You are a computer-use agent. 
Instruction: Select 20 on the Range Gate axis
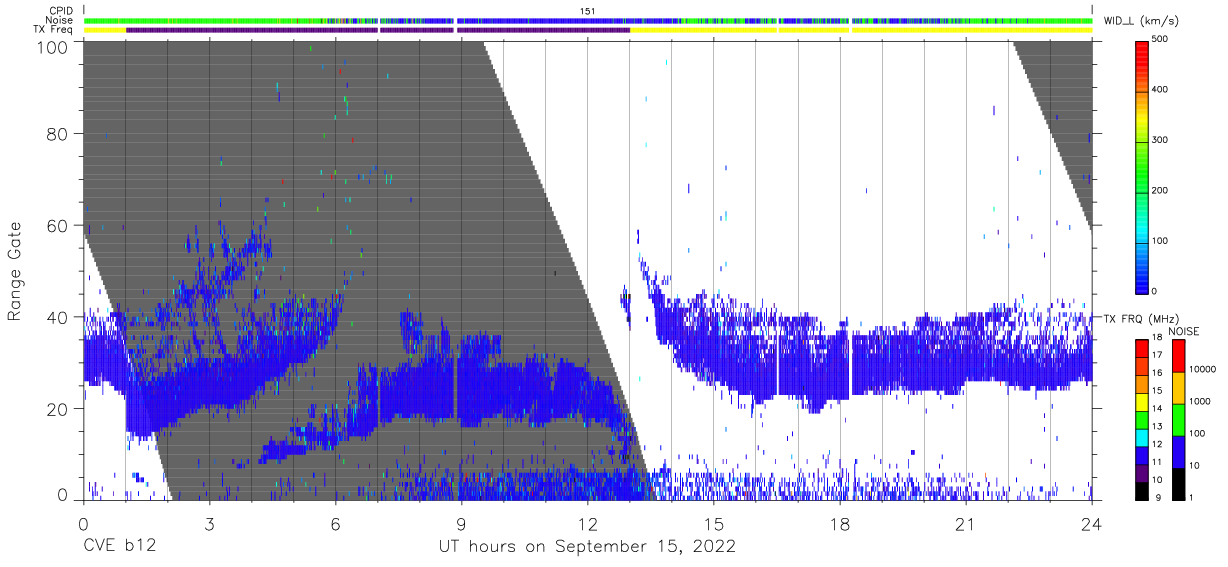click(57, 409)
